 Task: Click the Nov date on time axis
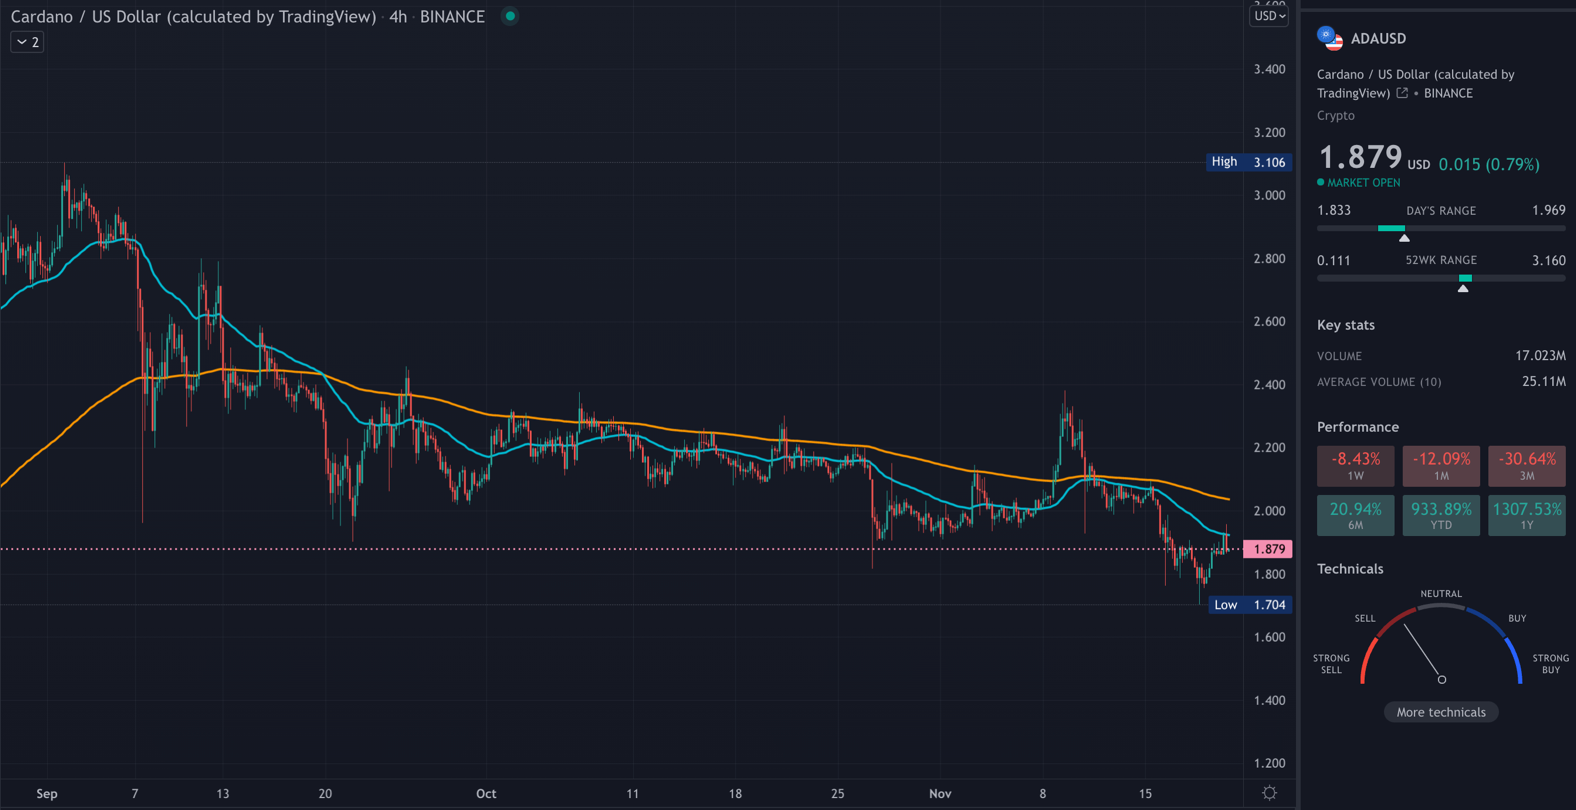click(940, 794)
